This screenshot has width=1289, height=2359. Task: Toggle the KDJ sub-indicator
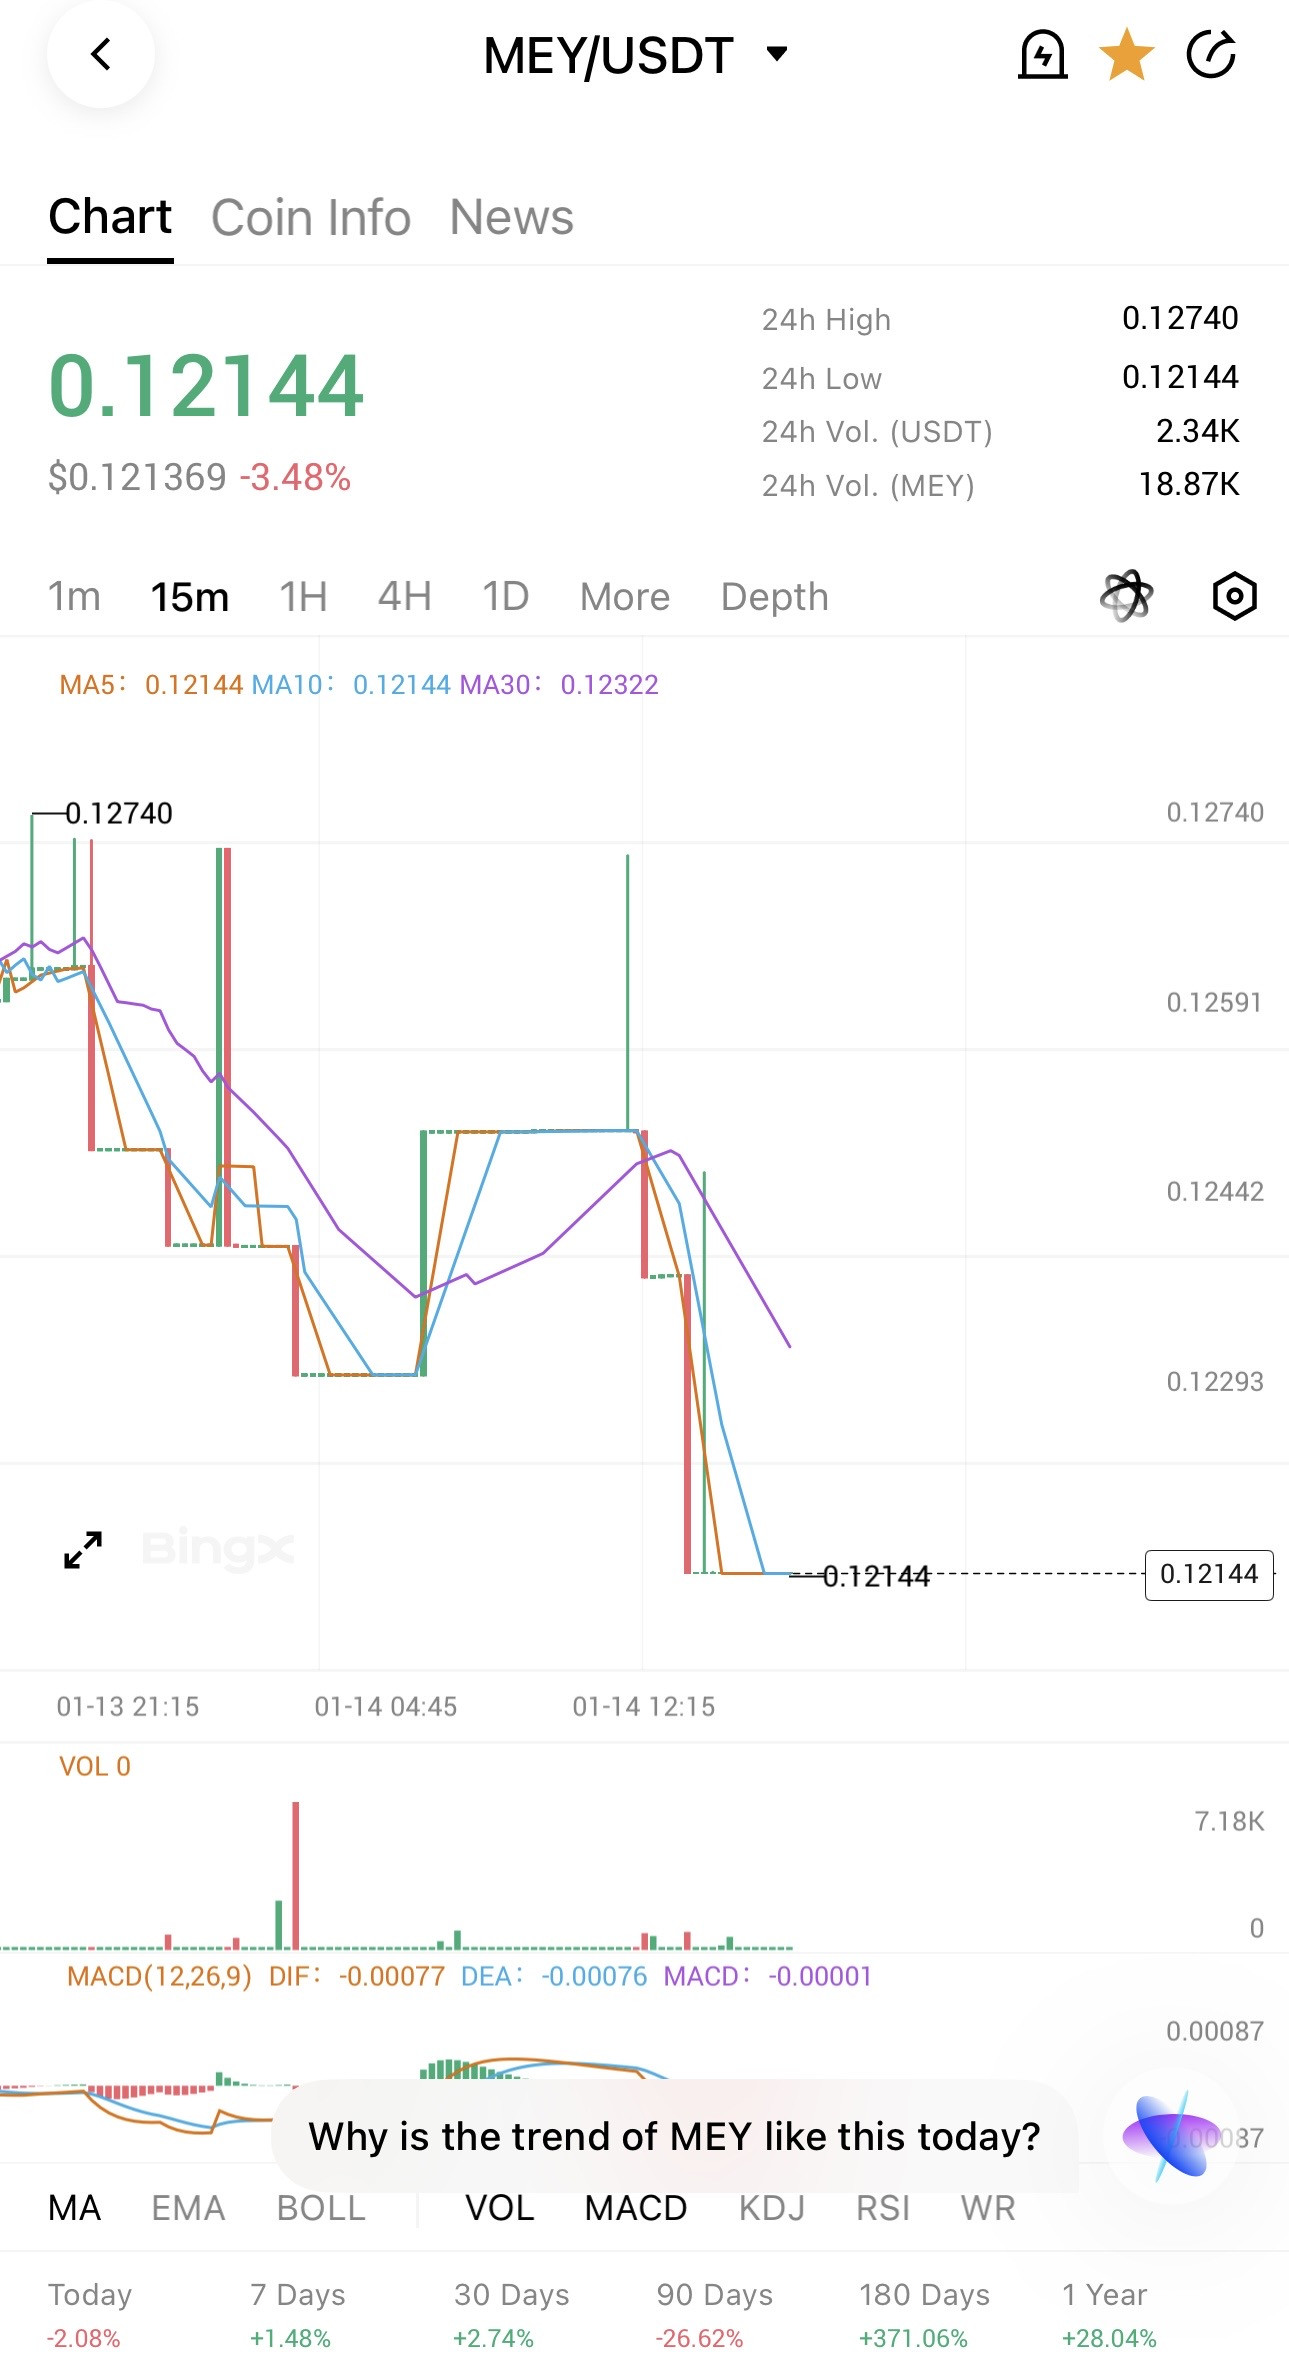771,2208
